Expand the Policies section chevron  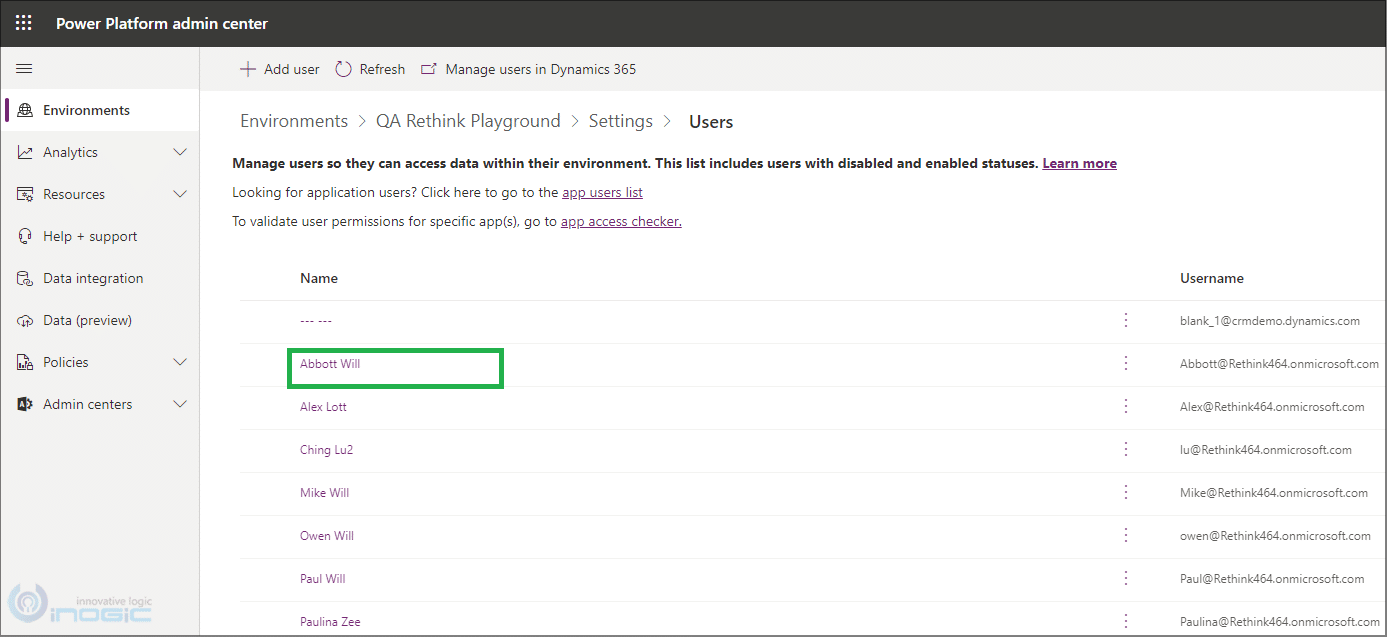pos(180,363)
